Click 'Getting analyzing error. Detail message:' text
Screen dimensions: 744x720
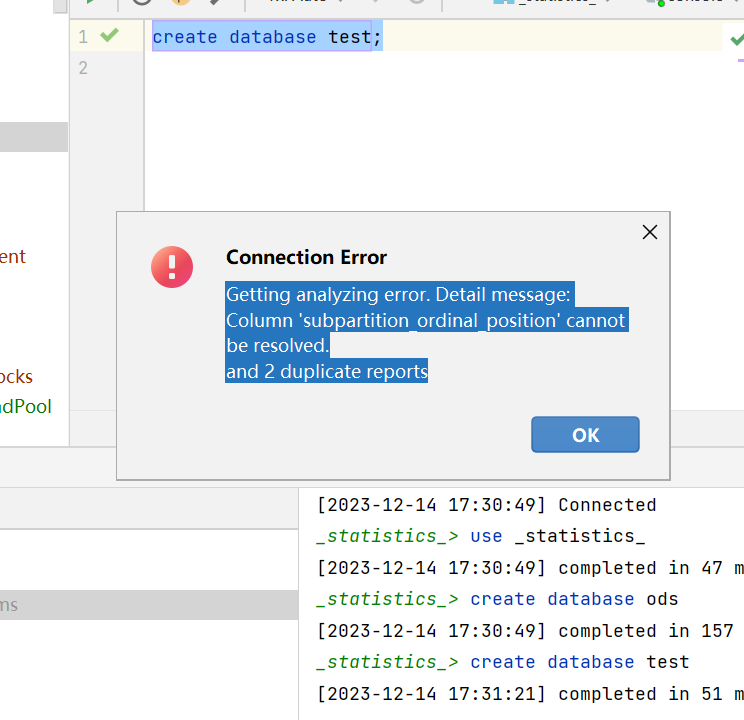point(400,294)
